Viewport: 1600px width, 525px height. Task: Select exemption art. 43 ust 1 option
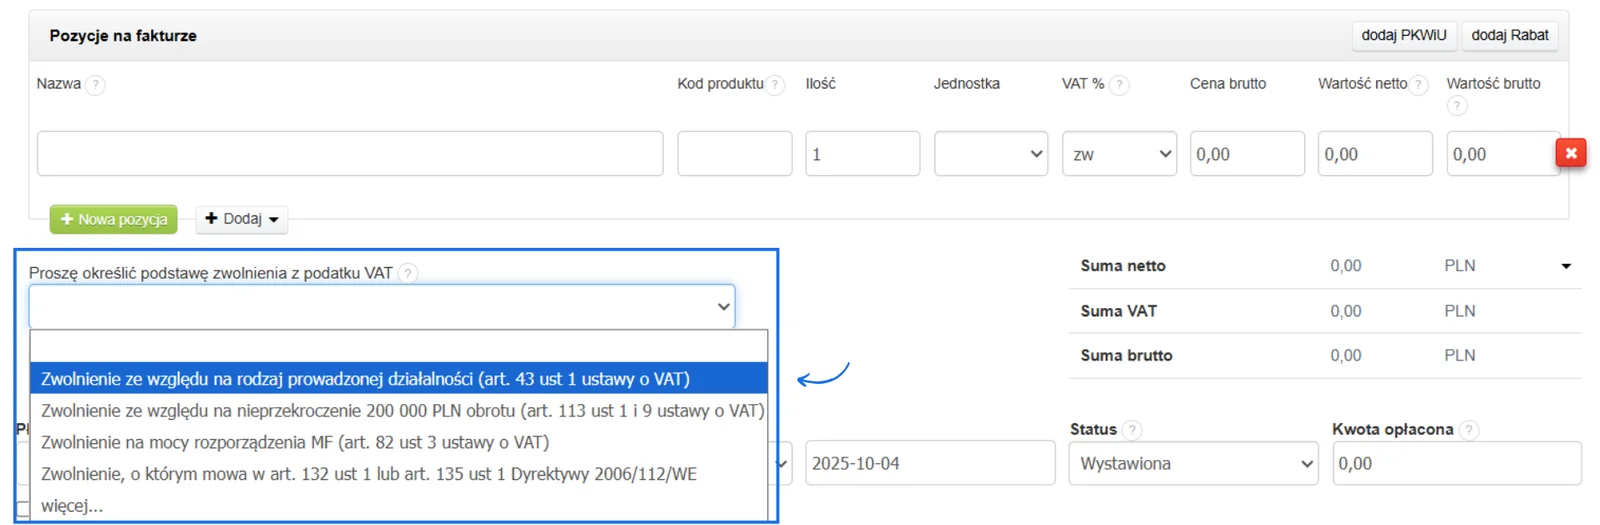point(399,379)
